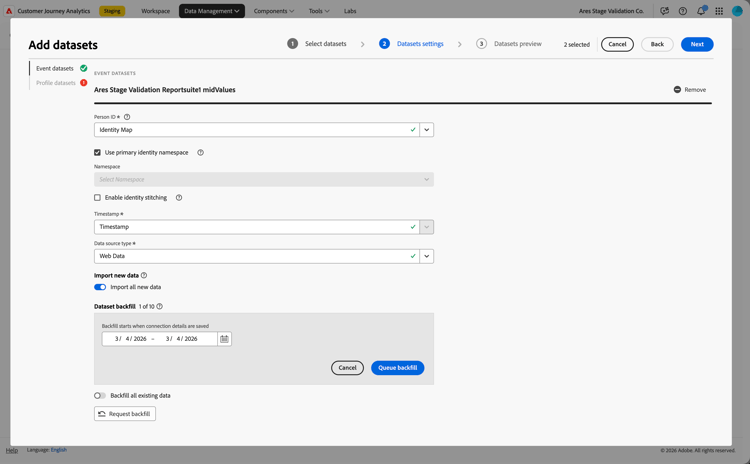This screenshot has width=750, height=464.
Task: Expand the Timestamp dropdown arrow
Action: [427, 227]
